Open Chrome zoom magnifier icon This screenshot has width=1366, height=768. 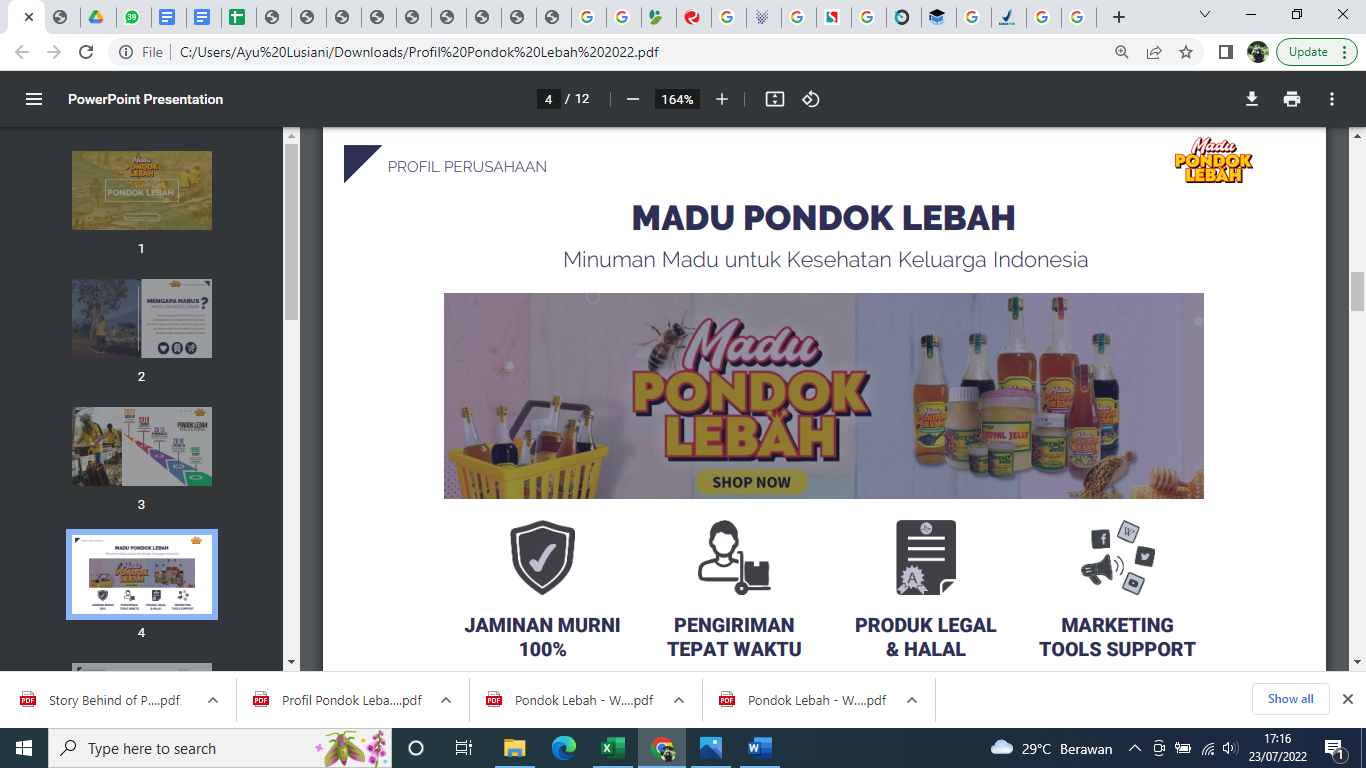tap(1123, 52)
